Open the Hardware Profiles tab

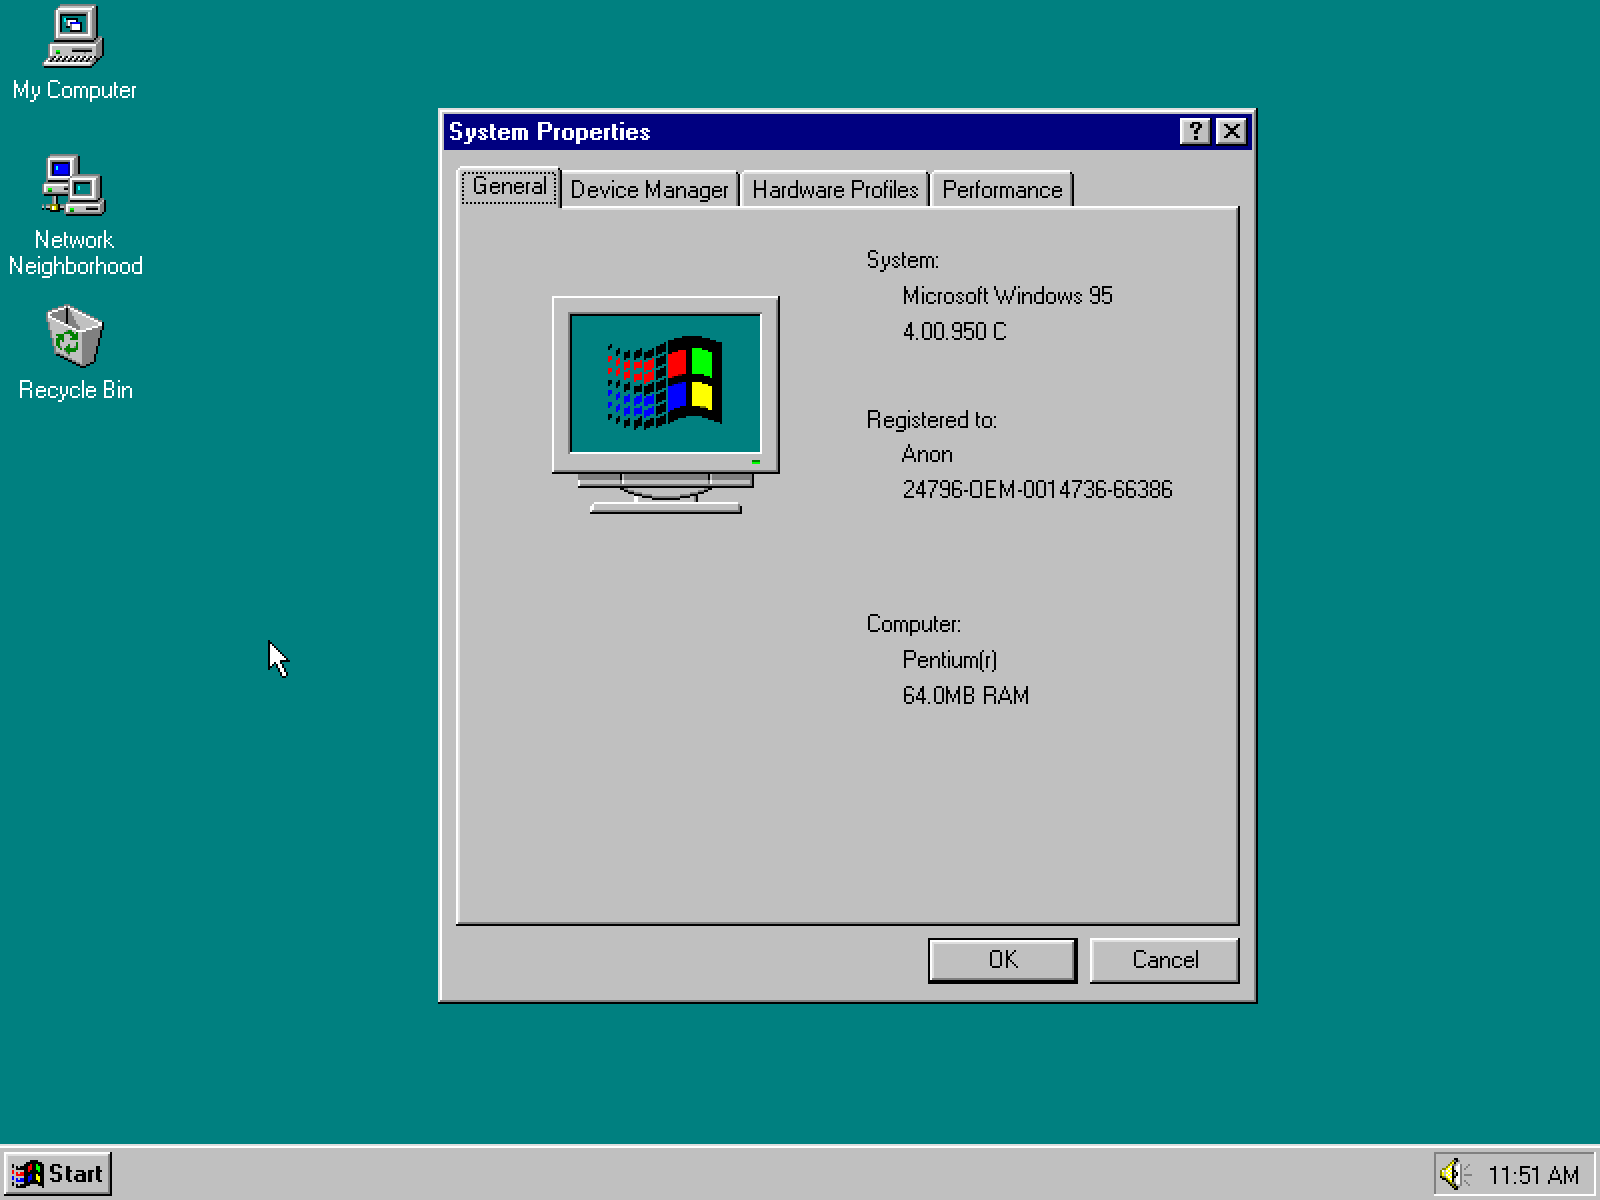point(835,190)
